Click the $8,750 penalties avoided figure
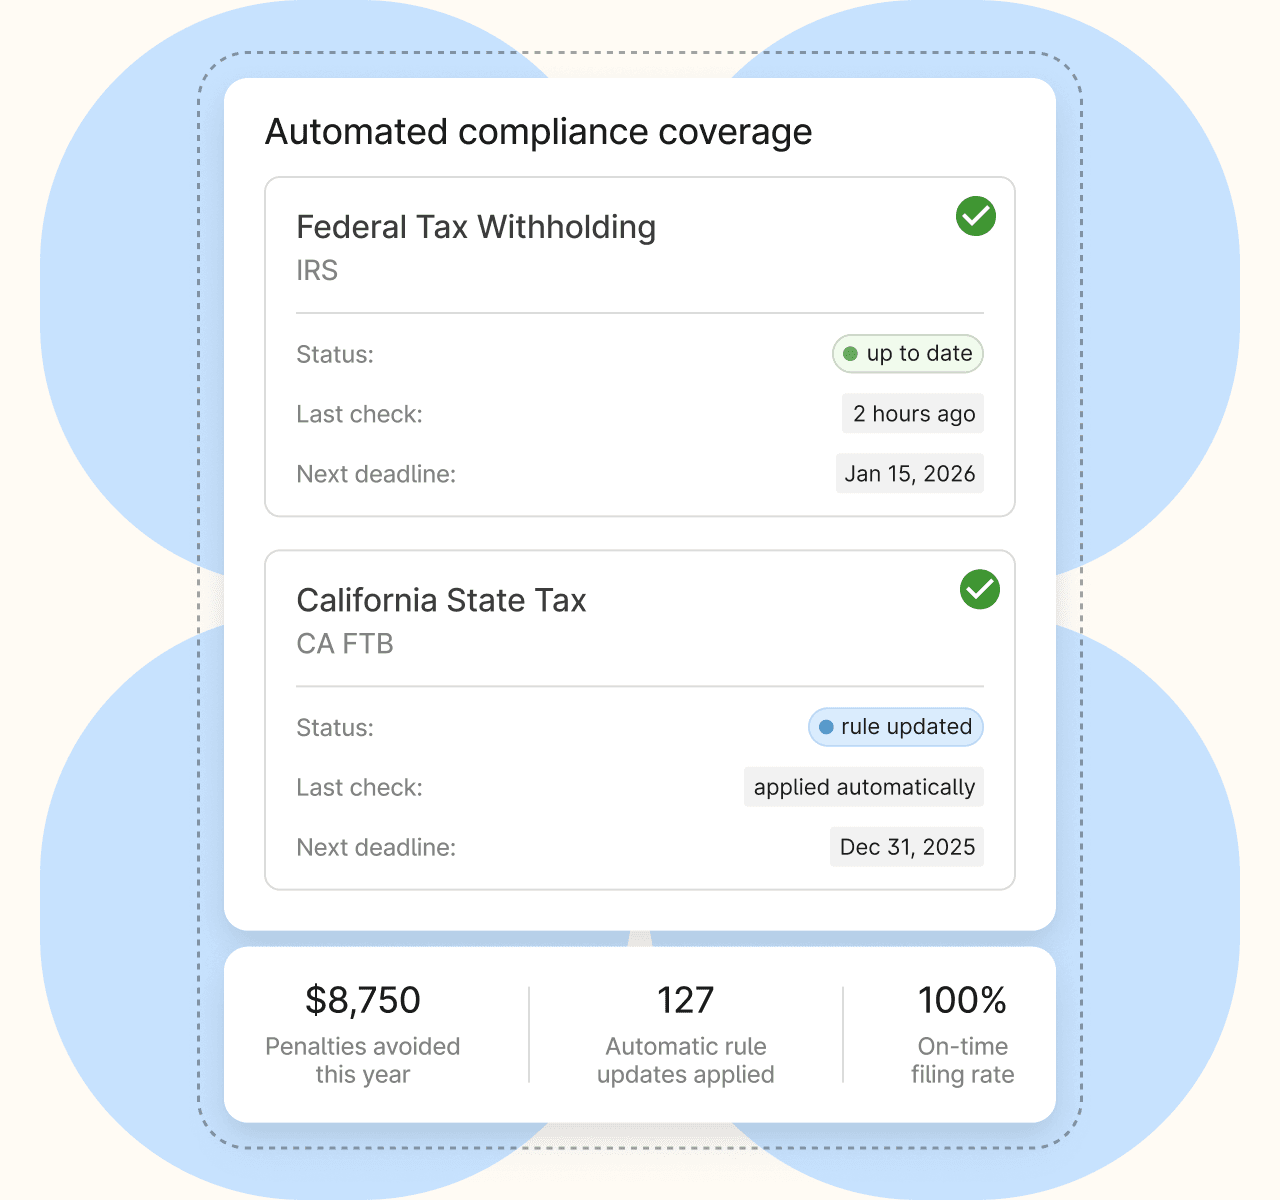This screenshot has width=1280, height=1200. [x=363, y=1000]
